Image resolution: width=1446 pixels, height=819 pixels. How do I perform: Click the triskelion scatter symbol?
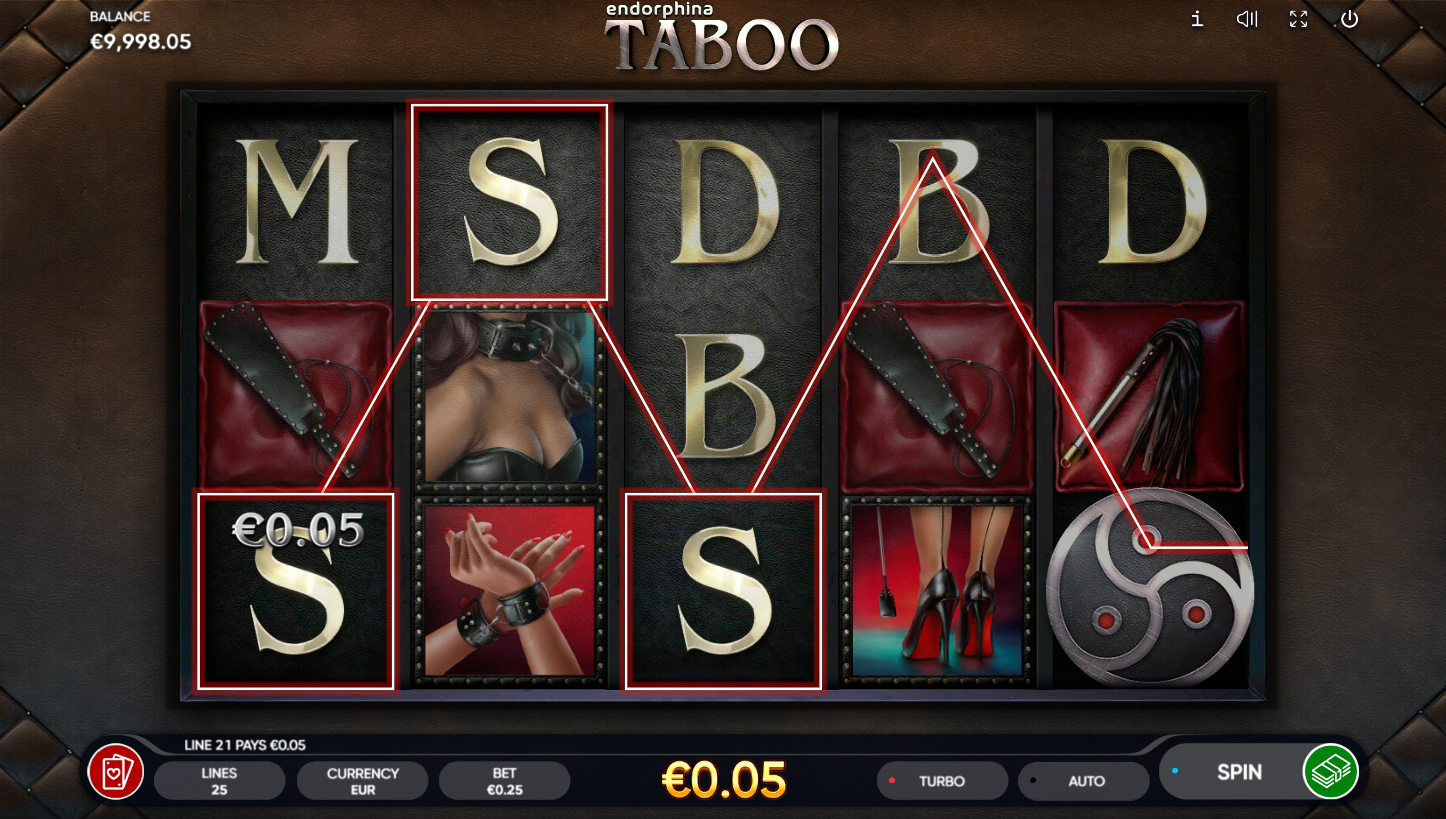1149,587
